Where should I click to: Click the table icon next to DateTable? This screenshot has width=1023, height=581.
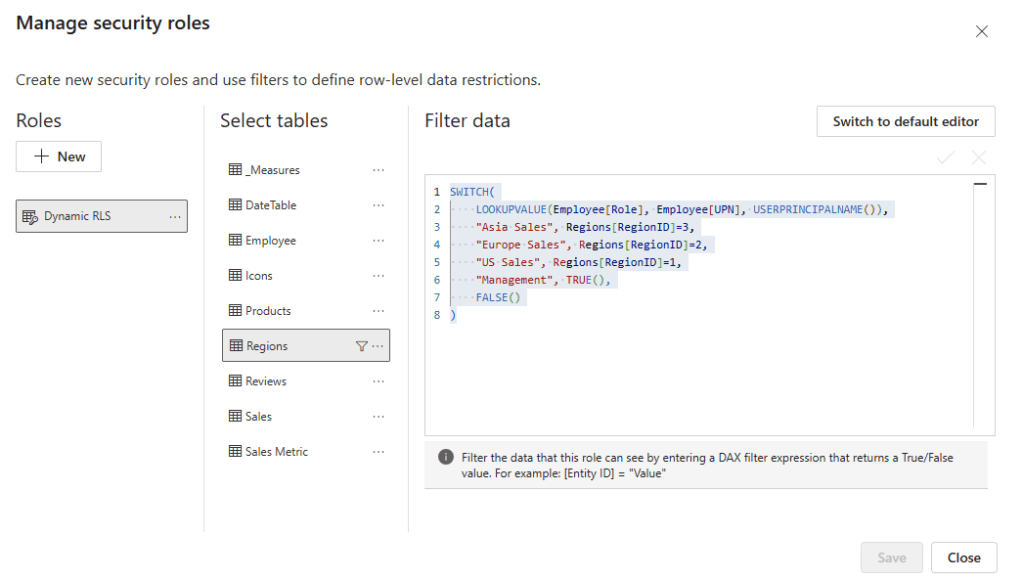tap(235, 205)
